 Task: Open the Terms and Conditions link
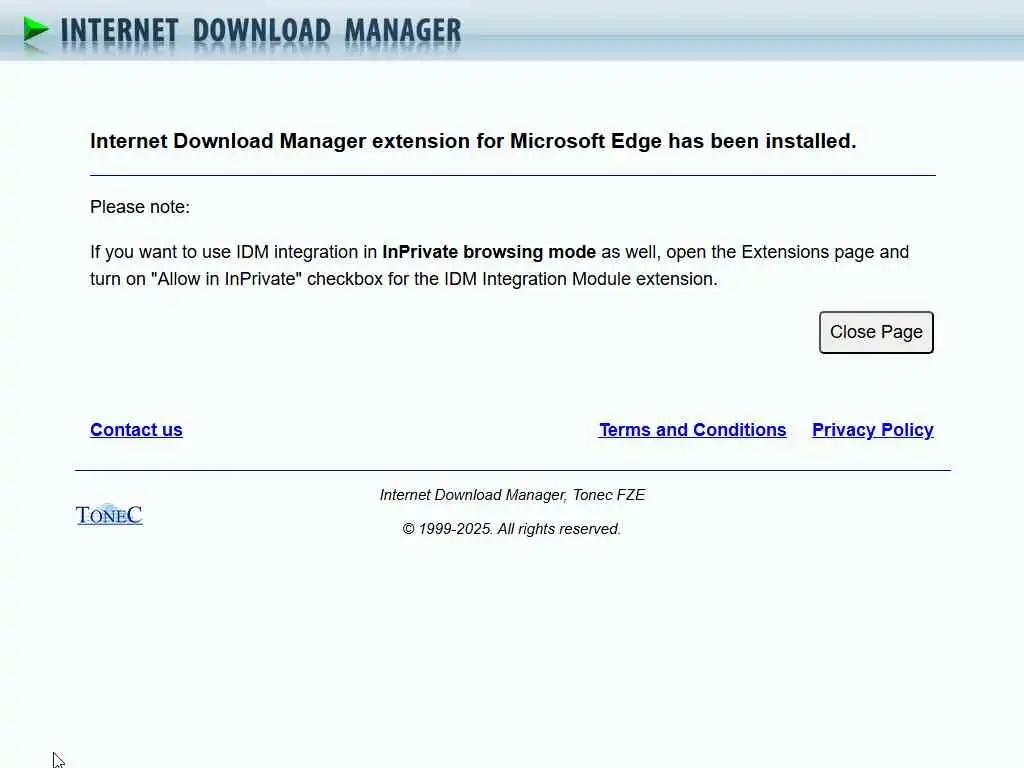[x=692, y=430]
